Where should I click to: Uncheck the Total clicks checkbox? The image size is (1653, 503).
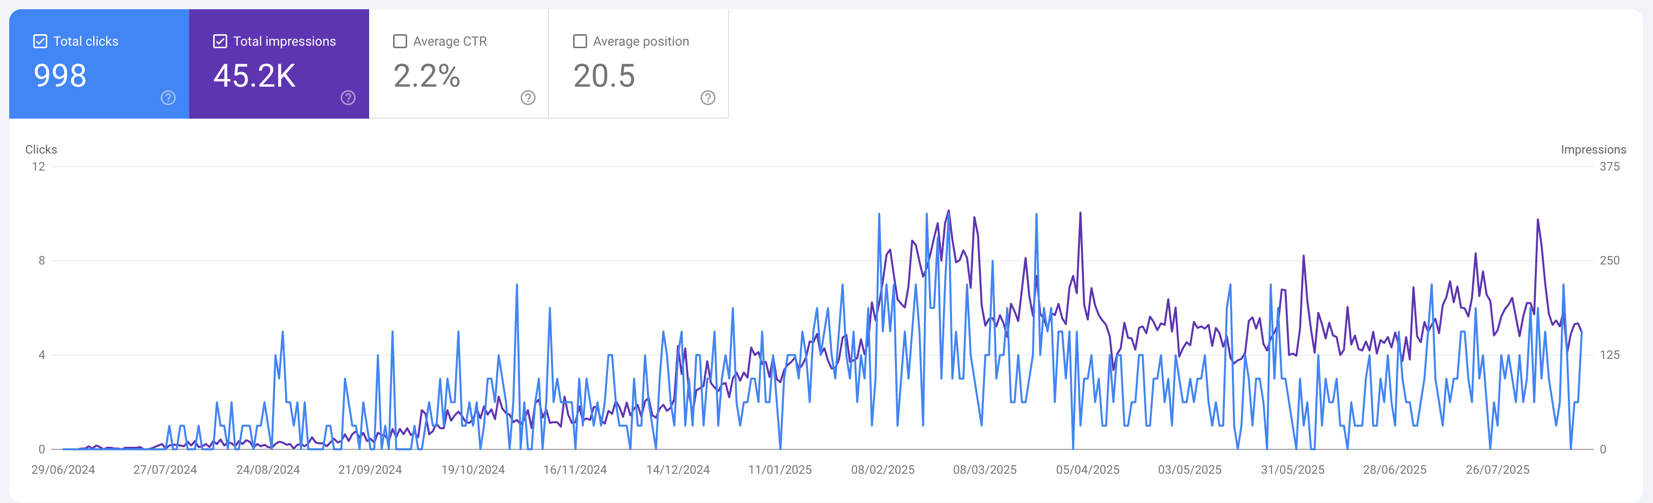click(x=40, y=41)
